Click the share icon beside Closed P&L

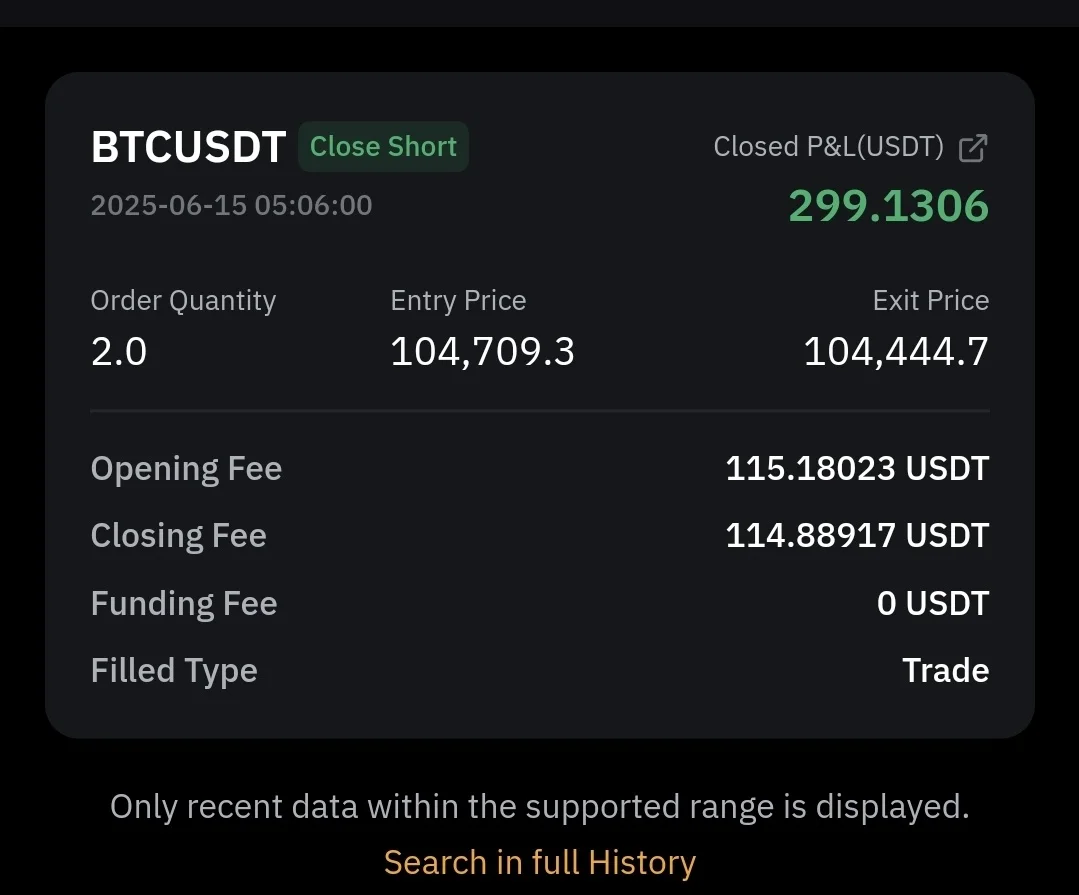972,148
